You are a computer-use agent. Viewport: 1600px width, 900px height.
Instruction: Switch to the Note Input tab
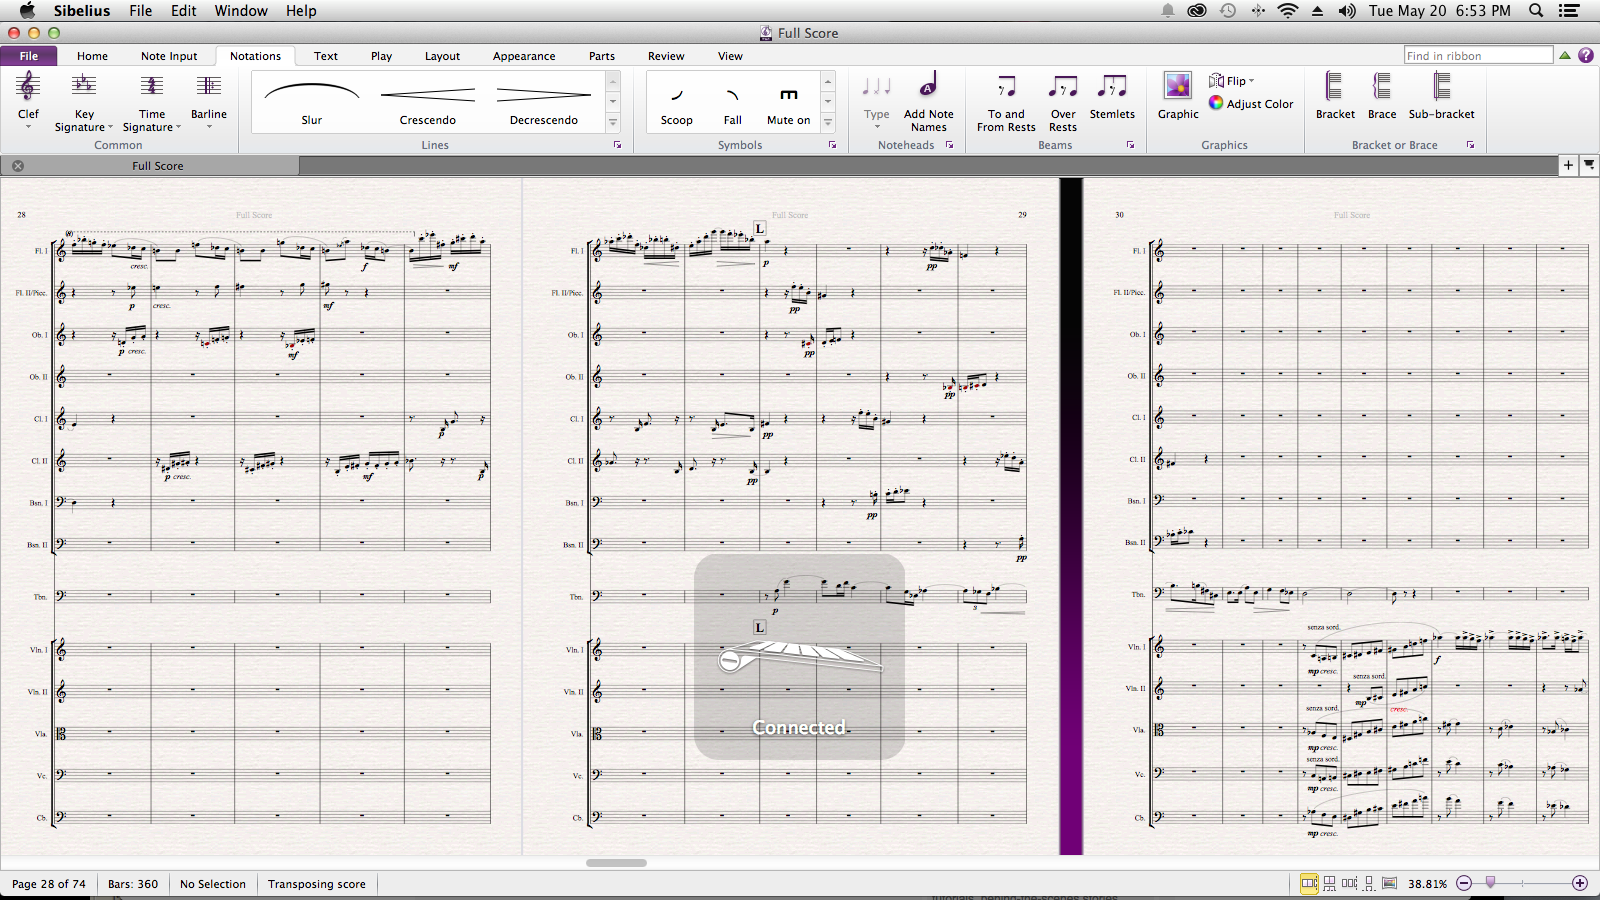point(169,56)
